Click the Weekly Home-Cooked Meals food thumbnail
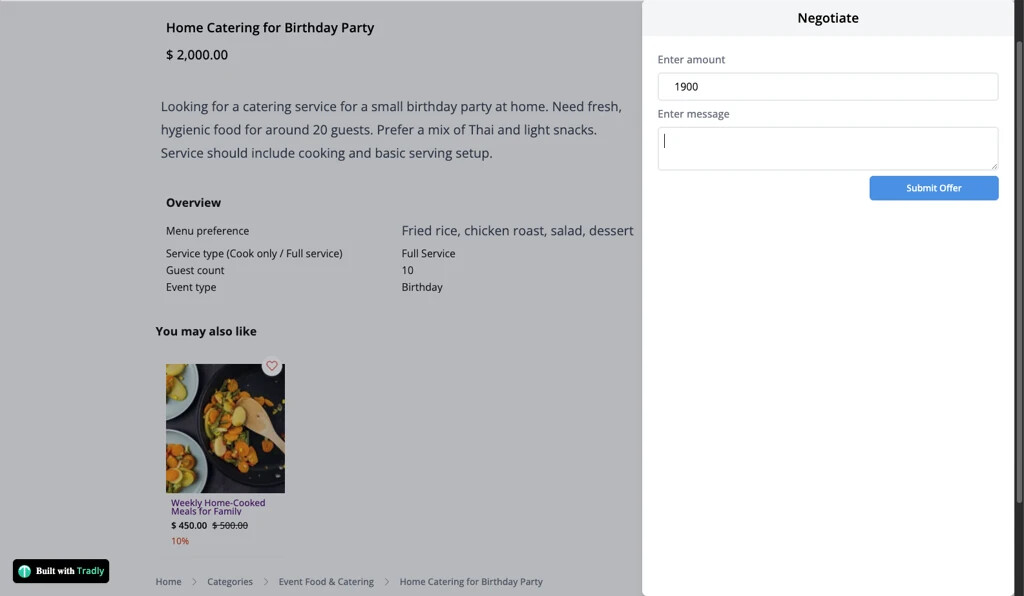Screen dimensions: 1024x596 pos(225,428)
